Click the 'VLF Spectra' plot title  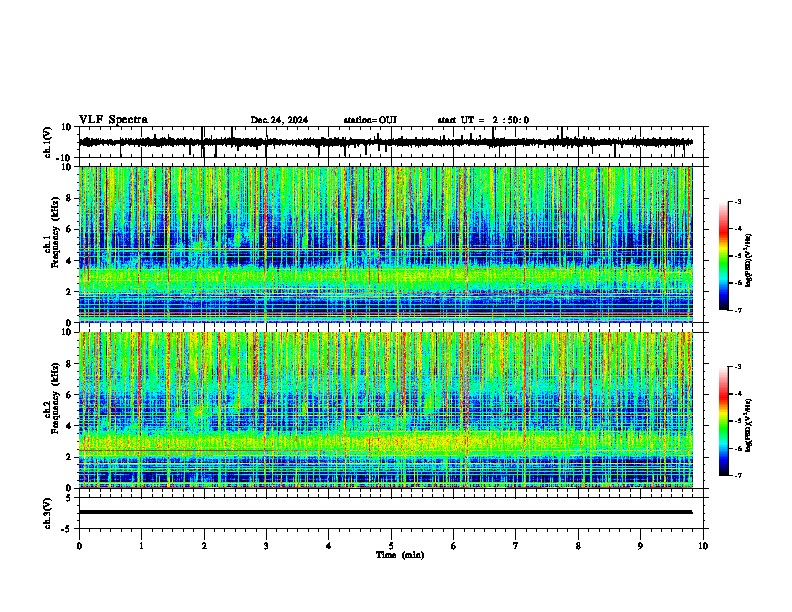tap(113, 120)
